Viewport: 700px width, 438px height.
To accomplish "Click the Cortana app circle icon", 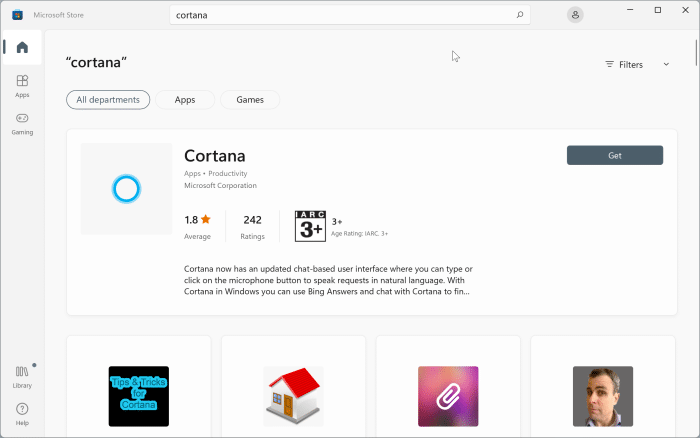I will [x=126, y=189].
